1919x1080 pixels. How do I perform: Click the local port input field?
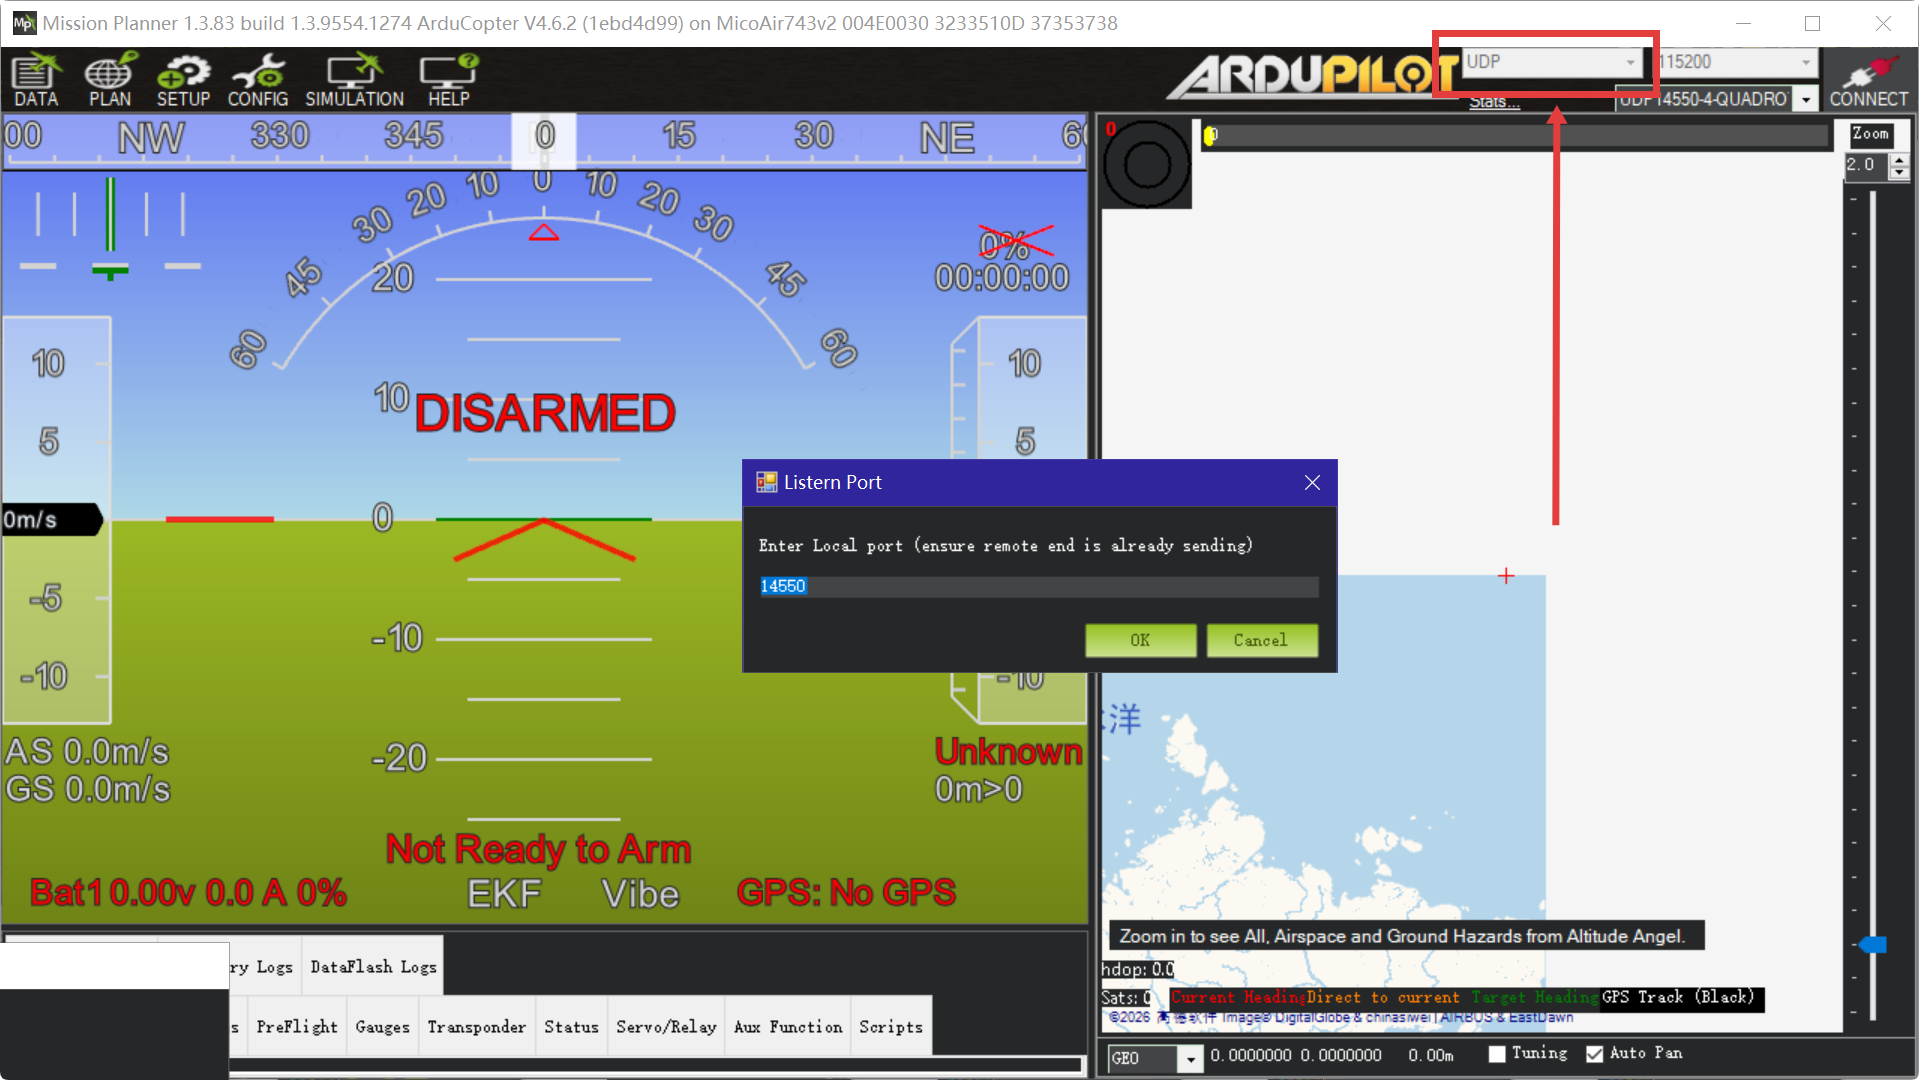pos(1038,587)
